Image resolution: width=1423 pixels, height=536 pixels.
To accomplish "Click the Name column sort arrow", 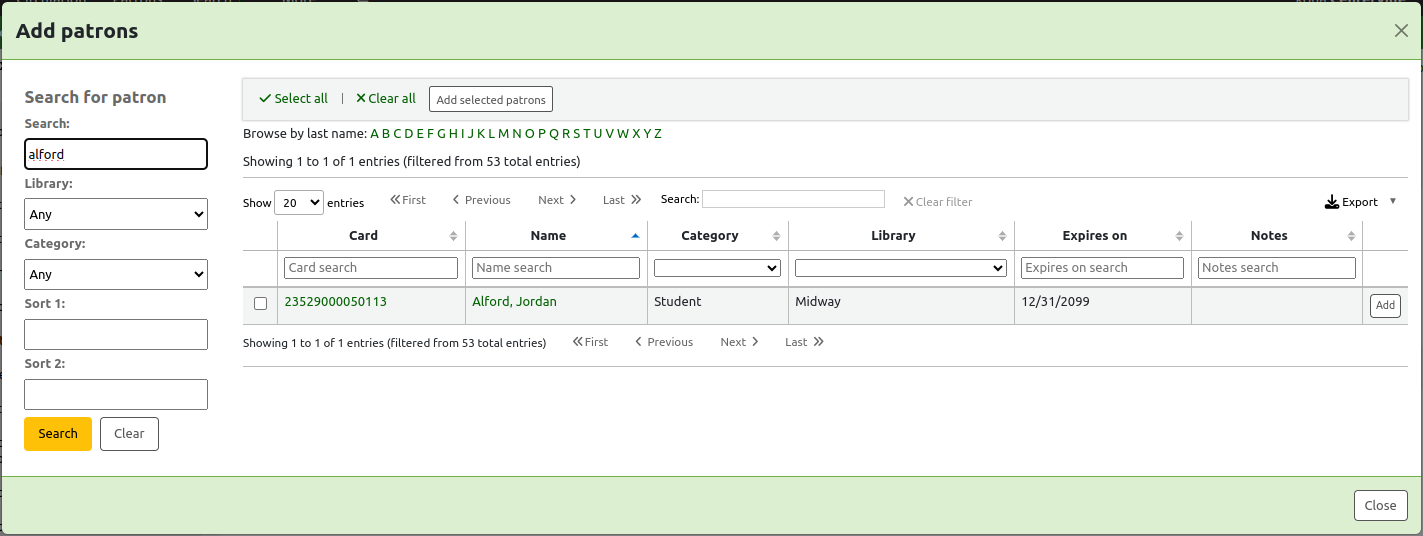I will [635, 236].
